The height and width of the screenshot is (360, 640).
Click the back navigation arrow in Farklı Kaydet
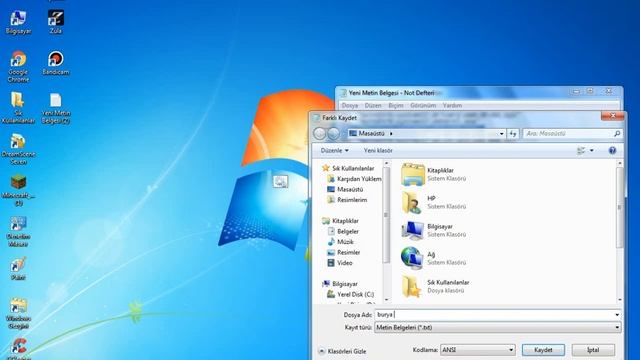tap(320, 133)
